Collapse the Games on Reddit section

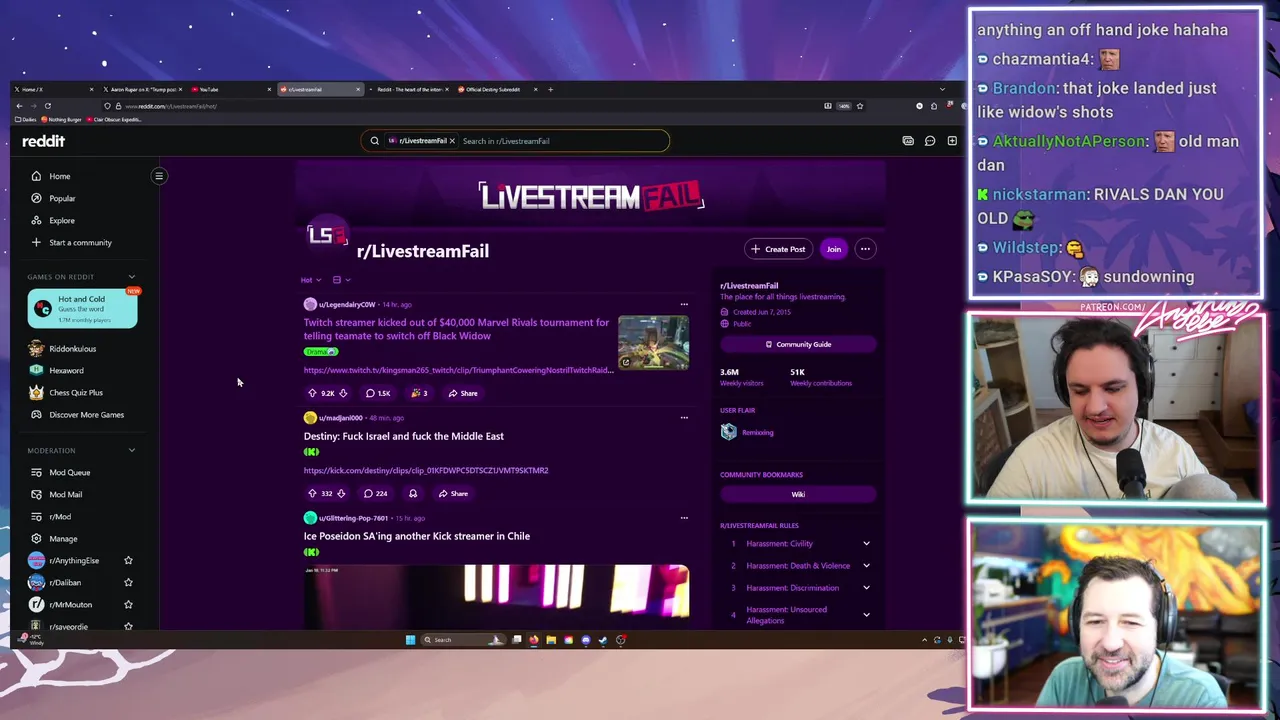click(131, 277)
